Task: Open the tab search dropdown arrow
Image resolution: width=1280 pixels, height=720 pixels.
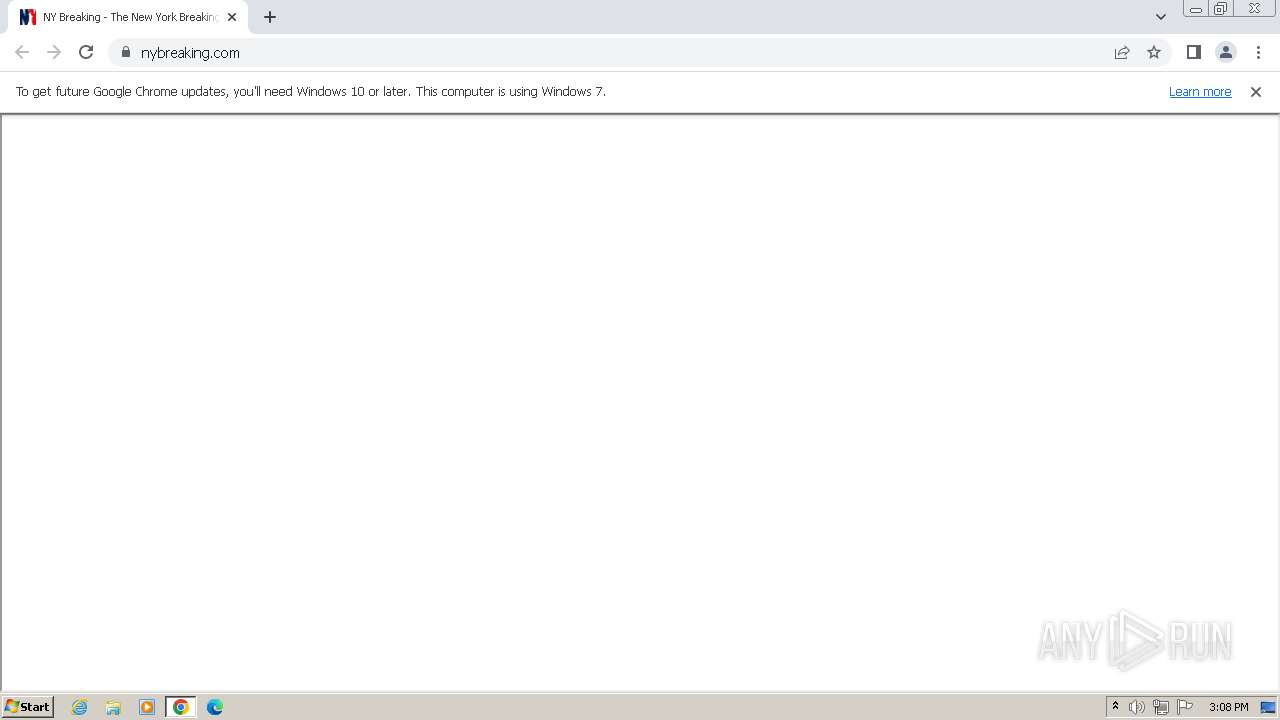Action: click(1161, 17)
